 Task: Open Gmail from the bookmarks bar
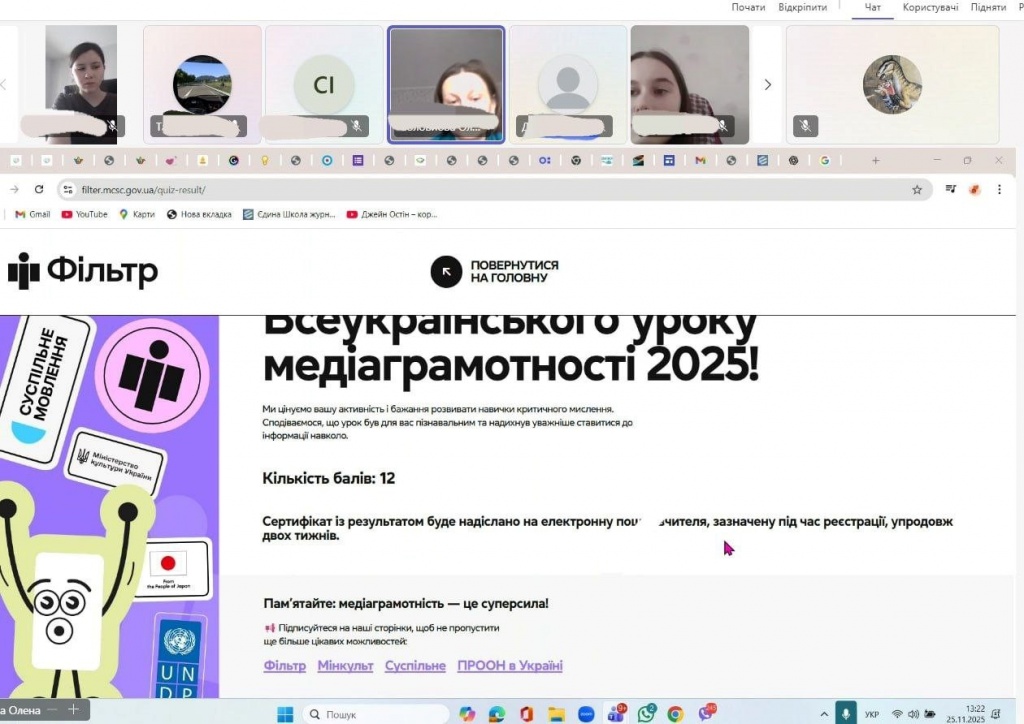click(31, 213)
